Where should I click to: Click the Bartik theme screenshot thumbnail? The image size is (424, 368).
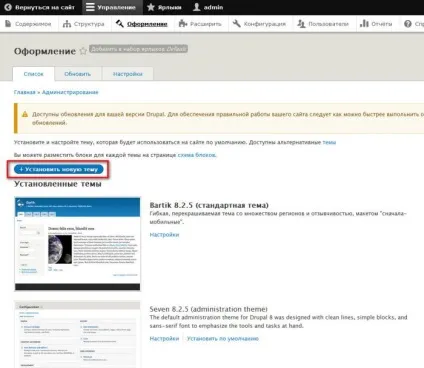pyautogui.click(x=77, y=244)
